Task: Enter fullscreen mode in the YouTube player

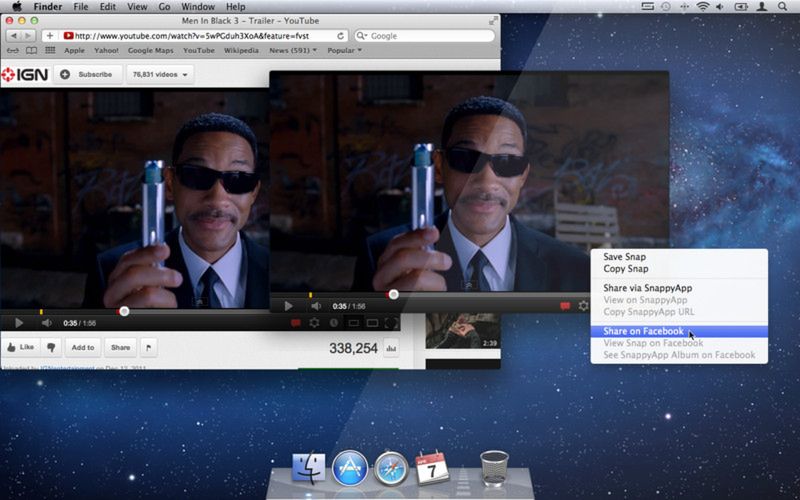Action: [x=391, y=323]
